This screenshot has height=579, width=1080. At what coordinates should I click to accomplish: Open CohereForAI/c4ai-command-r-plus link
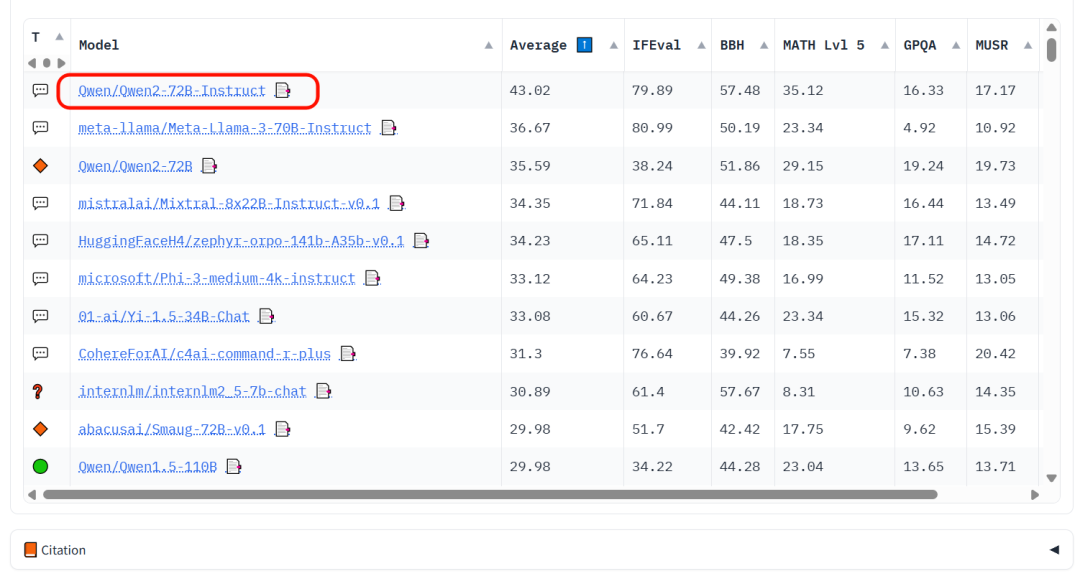[x=205, y=354]
